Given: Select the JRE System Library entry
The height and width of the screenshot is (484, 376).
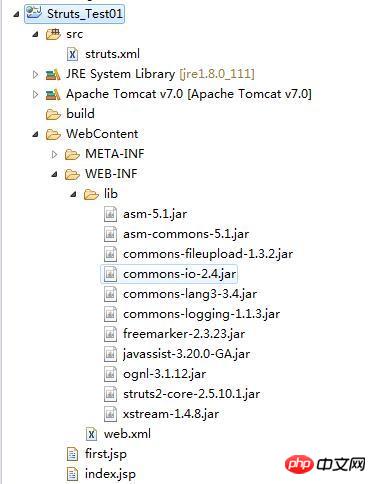Looking at the screenshot, I should pos(160,74).
